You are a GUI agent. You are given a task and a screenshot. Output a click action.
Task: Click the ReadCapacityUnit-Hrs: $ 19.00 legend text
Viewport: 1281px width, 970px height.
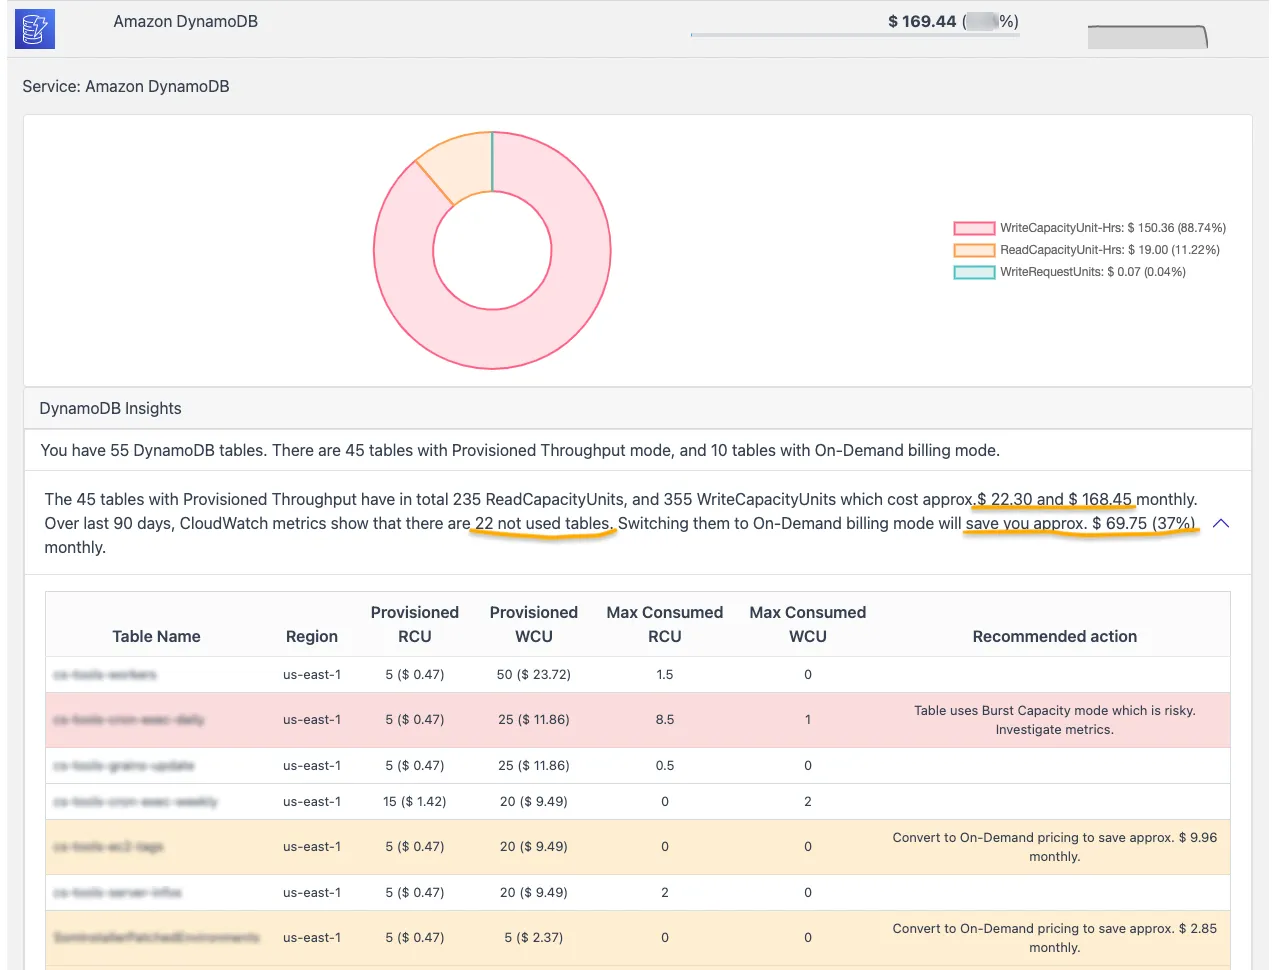[x=1110, y=250]
